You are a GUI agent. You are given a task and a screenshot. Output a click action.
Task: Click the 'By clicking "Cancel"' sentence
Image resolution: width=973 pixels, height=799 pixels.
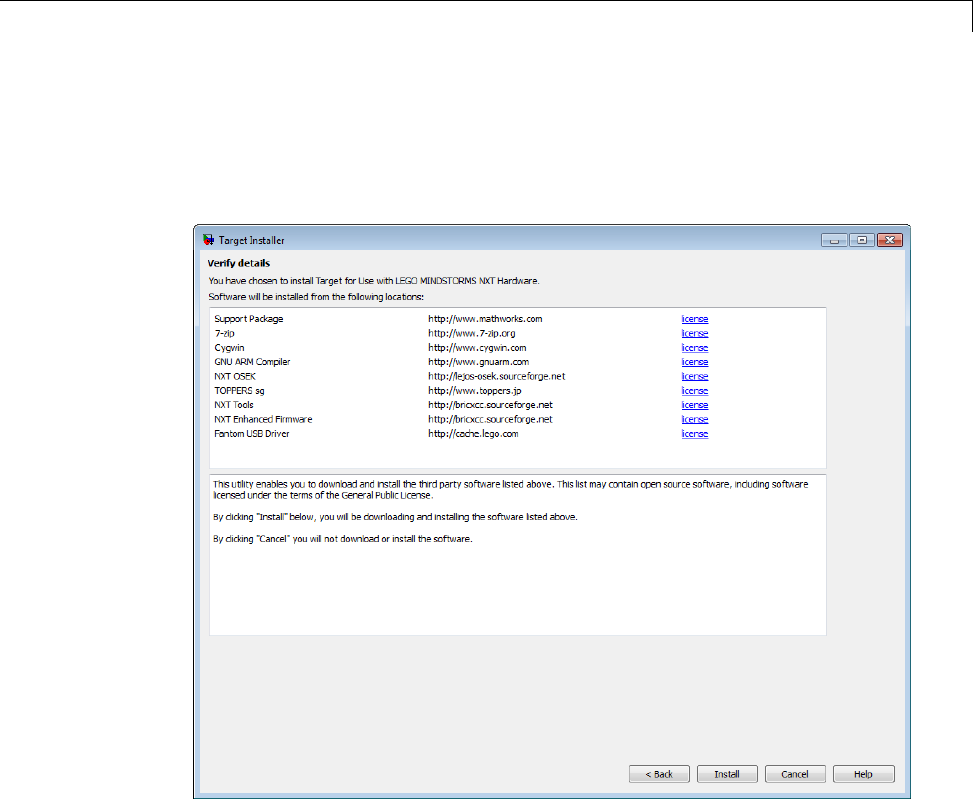click(343, 539)
